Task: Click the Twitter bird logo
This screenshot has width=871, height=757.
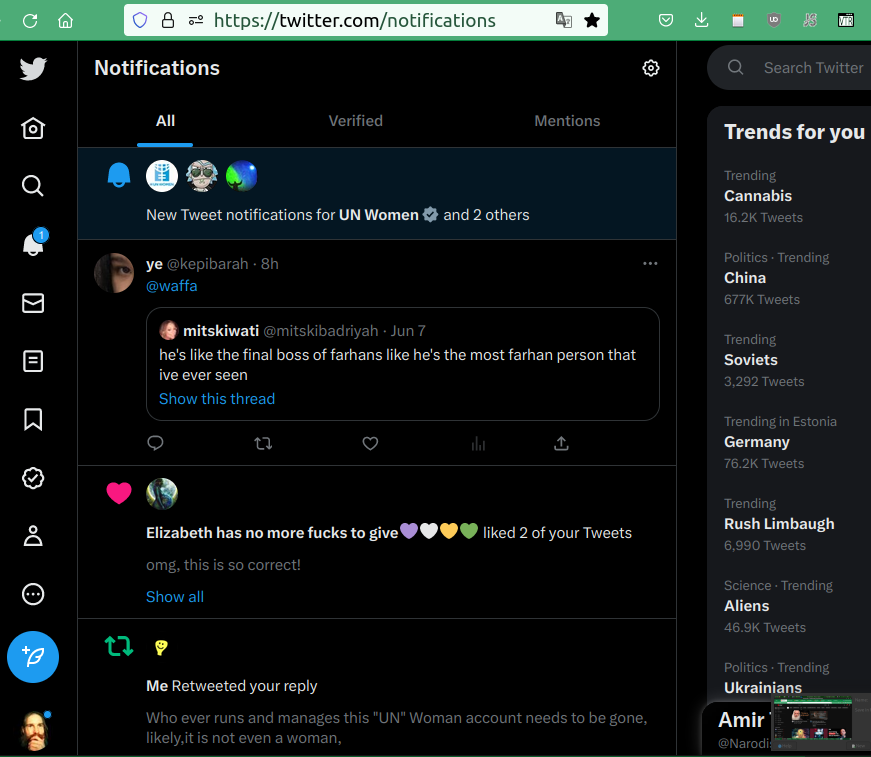Action: [x=33, y=69]
